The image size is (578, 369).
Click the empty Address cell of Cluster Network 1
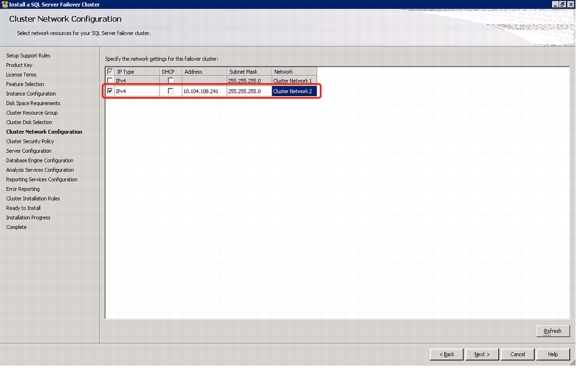point(204,80)
